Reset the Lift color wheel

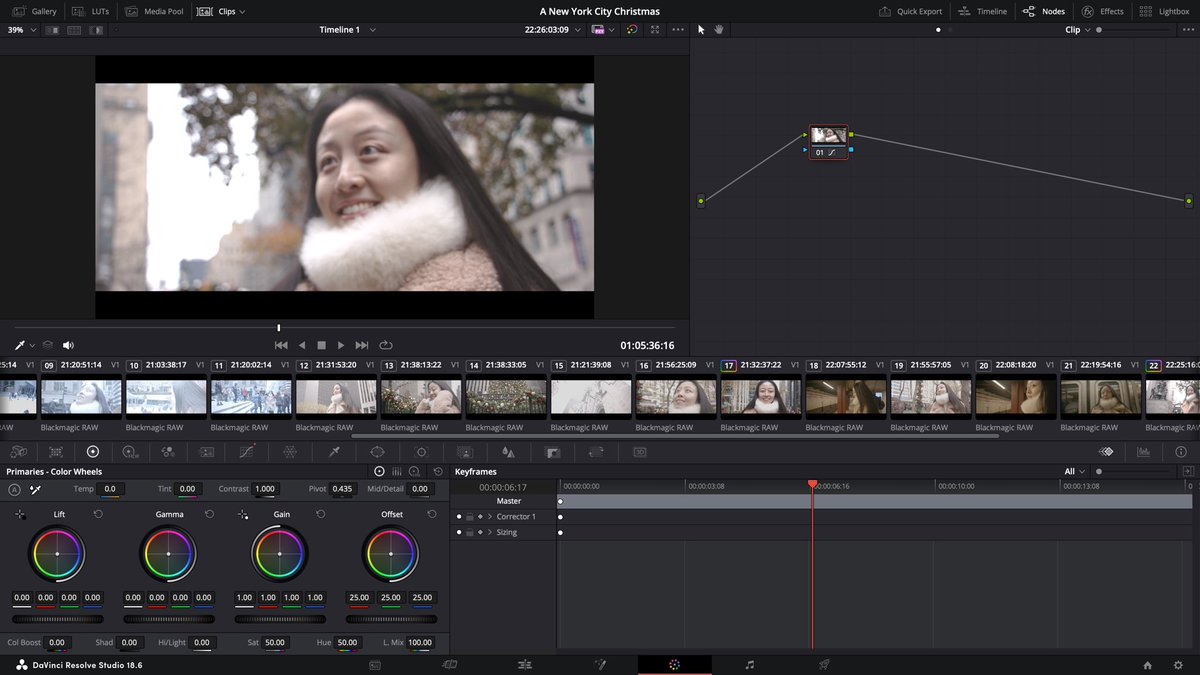(98, 514)
